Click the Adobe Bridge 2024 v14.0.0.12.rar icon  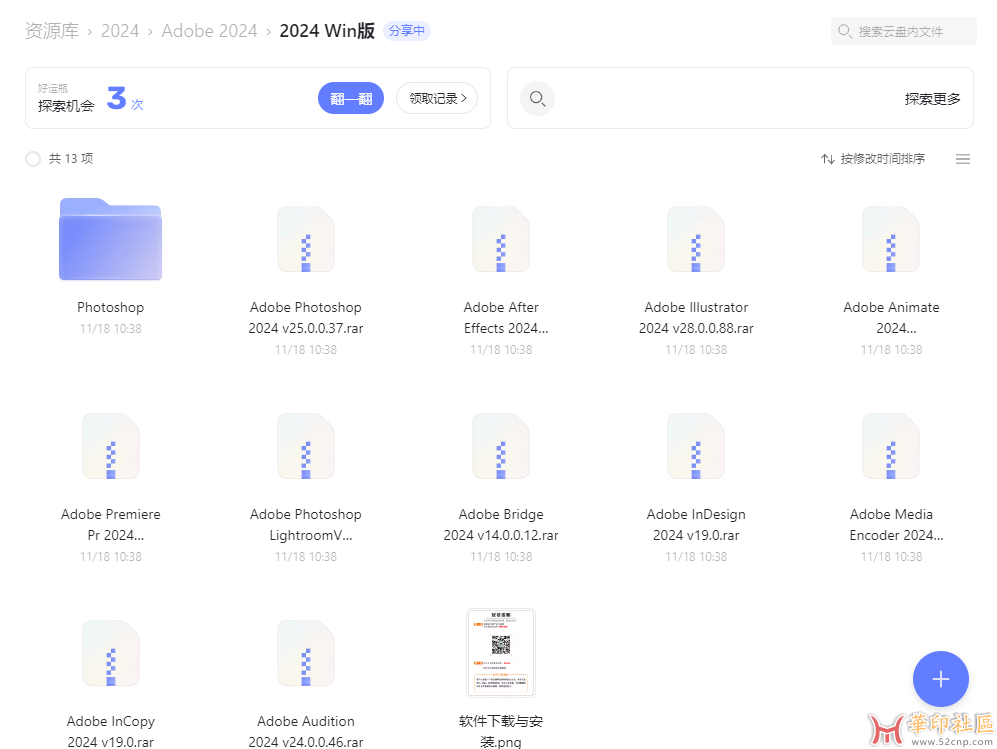point(501,446)
